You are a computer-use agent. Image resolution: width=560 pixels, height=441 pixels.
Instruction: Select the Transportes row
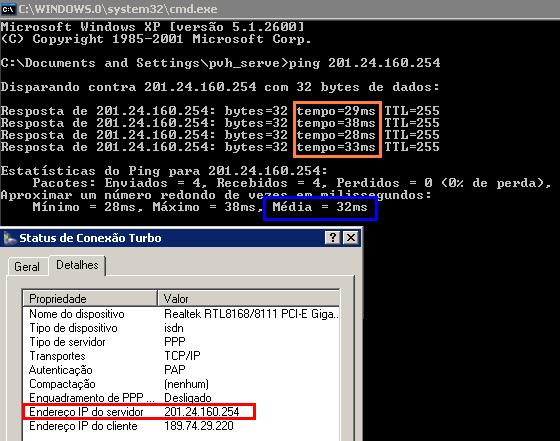pyautogui.click(x=181, y=356)
